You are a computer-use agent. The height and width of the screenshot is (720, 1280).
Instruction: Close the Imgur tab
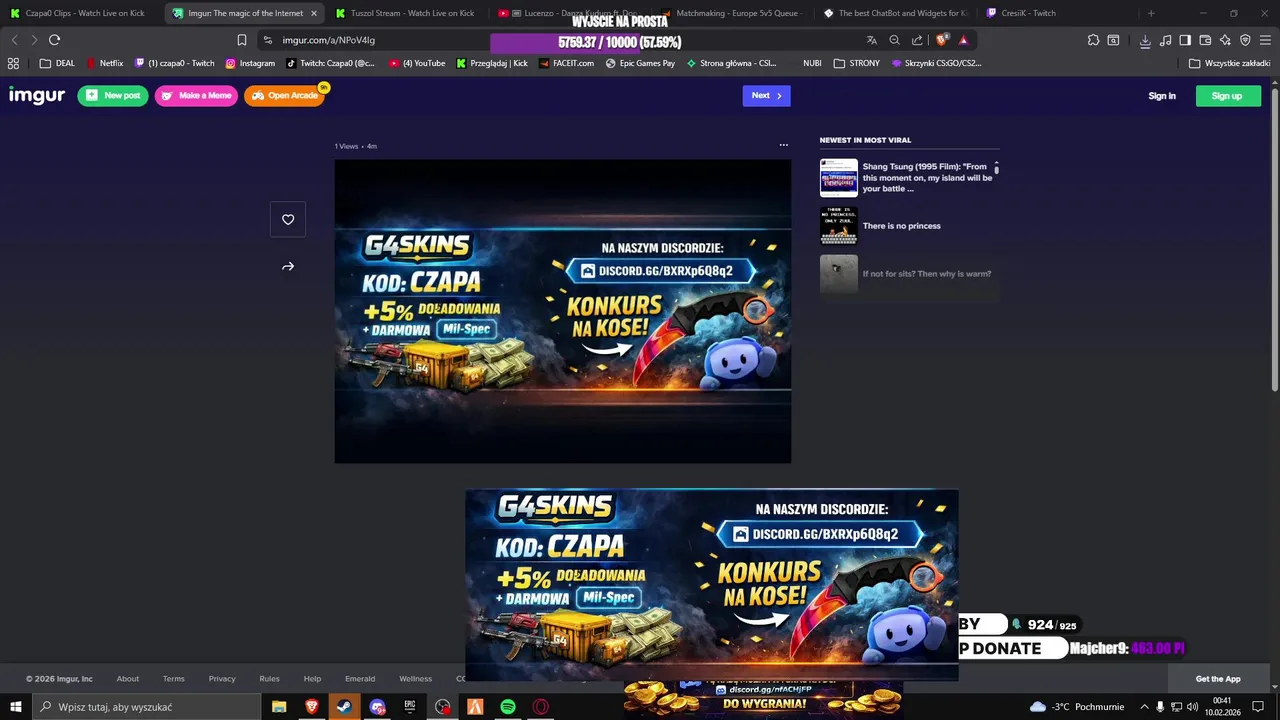tap(314, 13)
